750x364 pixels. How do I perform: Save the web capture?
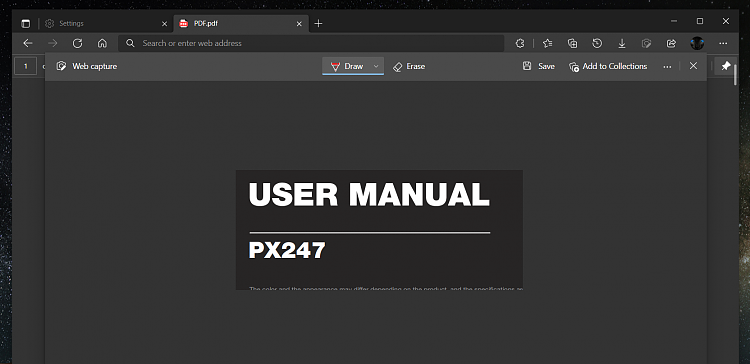[539, 66]
